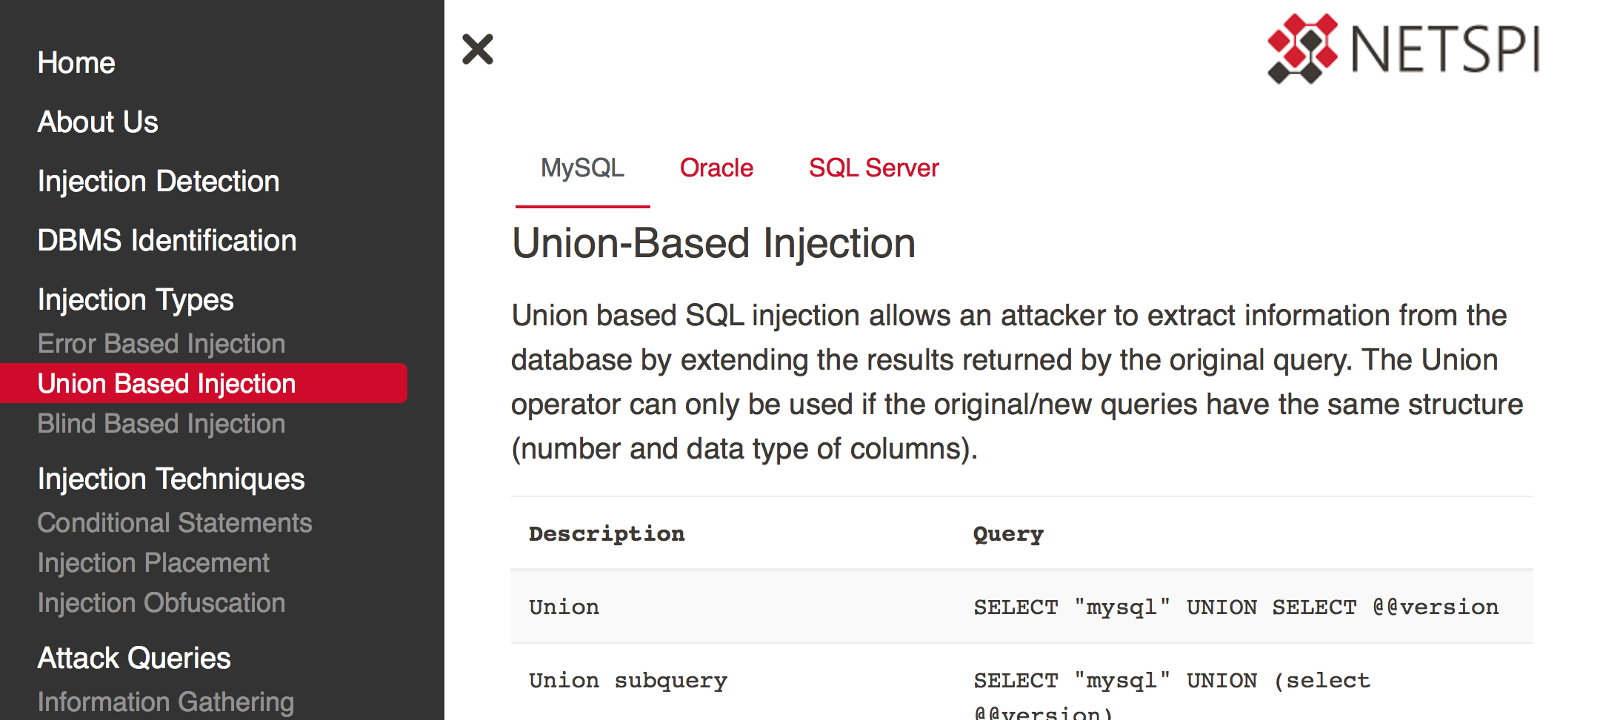This screenshot has height=720, width=1600.
Task: Click the Union query cell with @@version
Action: [x=1236, y=607]
